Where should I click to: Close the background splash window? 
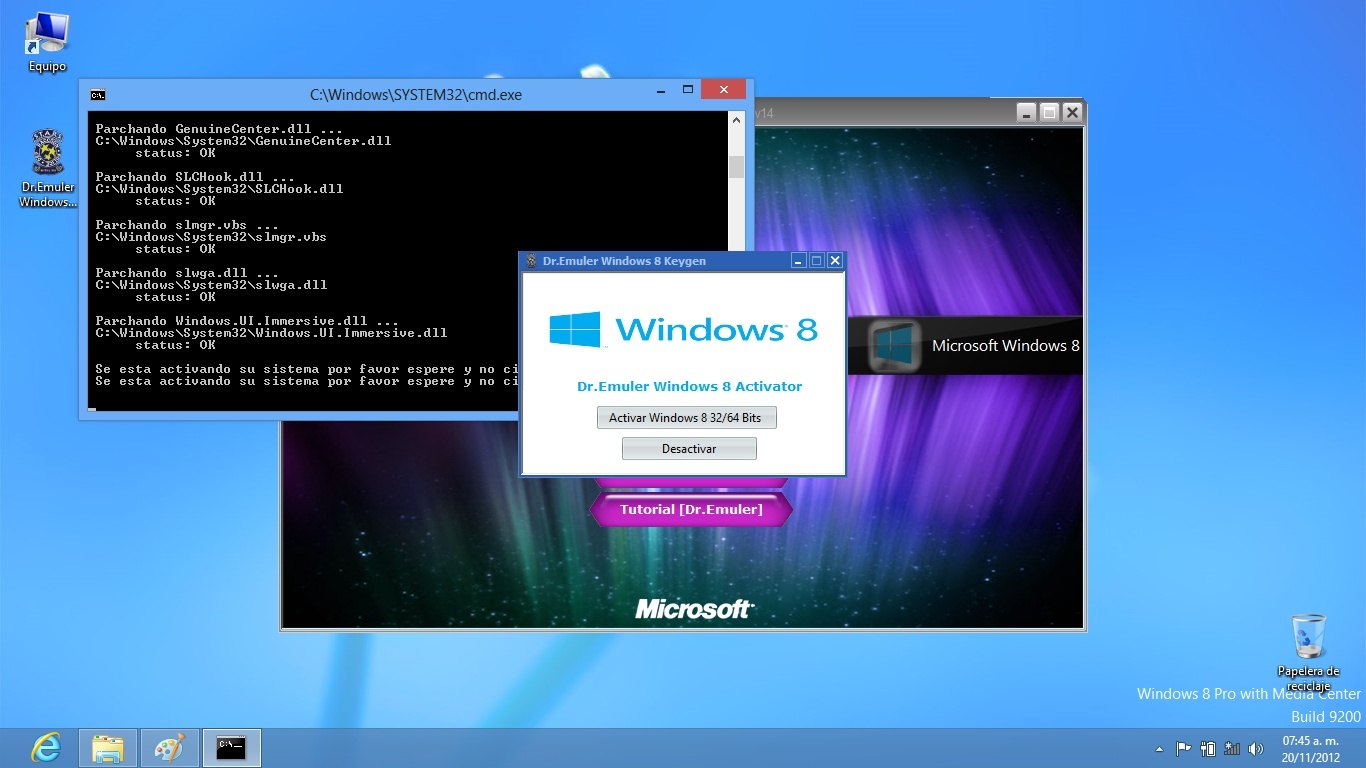(x=1072, y=113)
